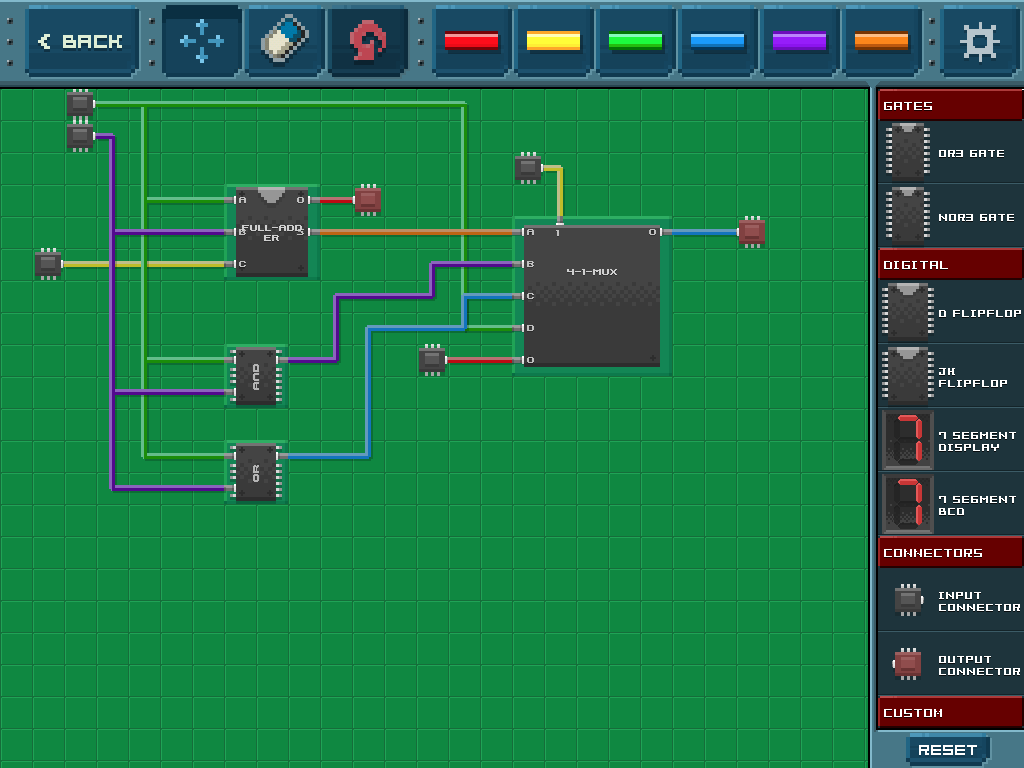Select the eraser tool

click(x=285, y=41)
